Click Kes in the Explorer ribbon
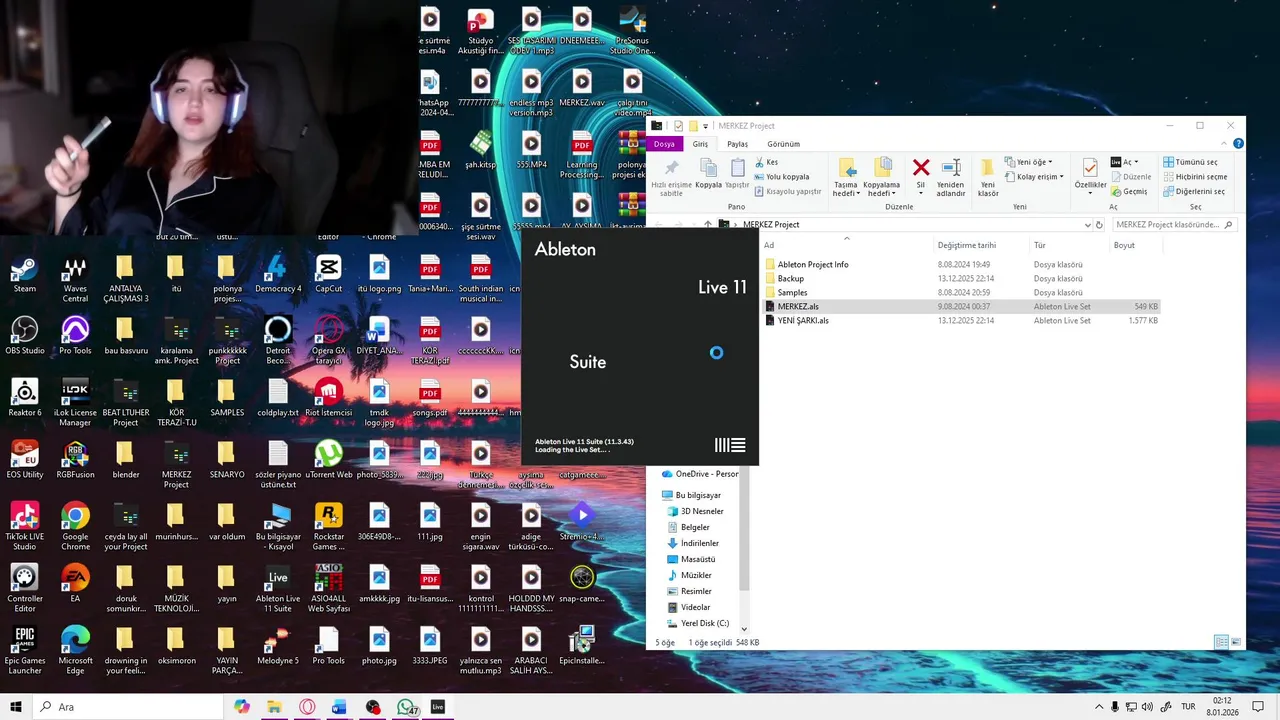This screenshot has width=1280, height=720. click(766, 162)
